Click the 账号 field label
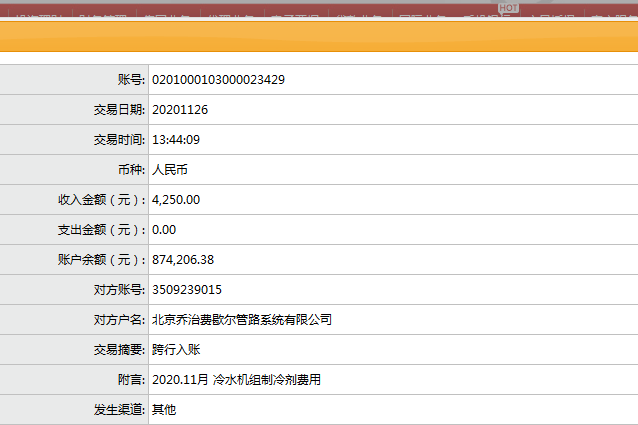This screenshot has height=425, width=638. click(130, 79)
